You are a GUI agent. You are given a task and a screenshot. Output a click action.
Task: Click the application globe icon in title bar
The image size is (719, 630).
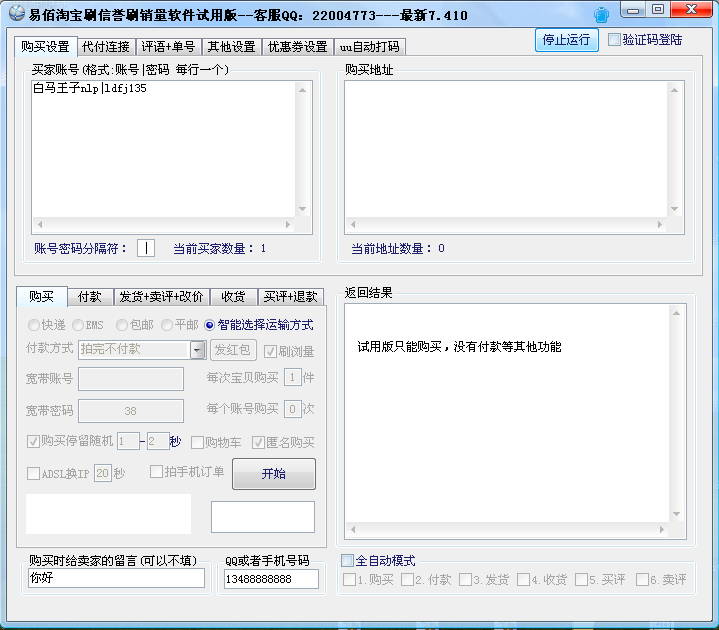(17, 13)
